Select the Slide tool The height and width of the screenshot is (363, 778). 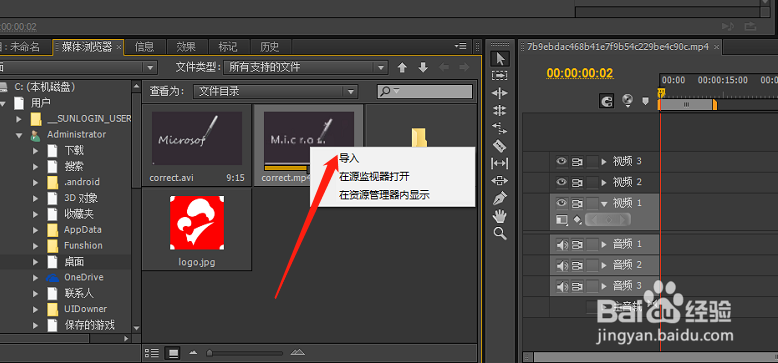(500, 181)
